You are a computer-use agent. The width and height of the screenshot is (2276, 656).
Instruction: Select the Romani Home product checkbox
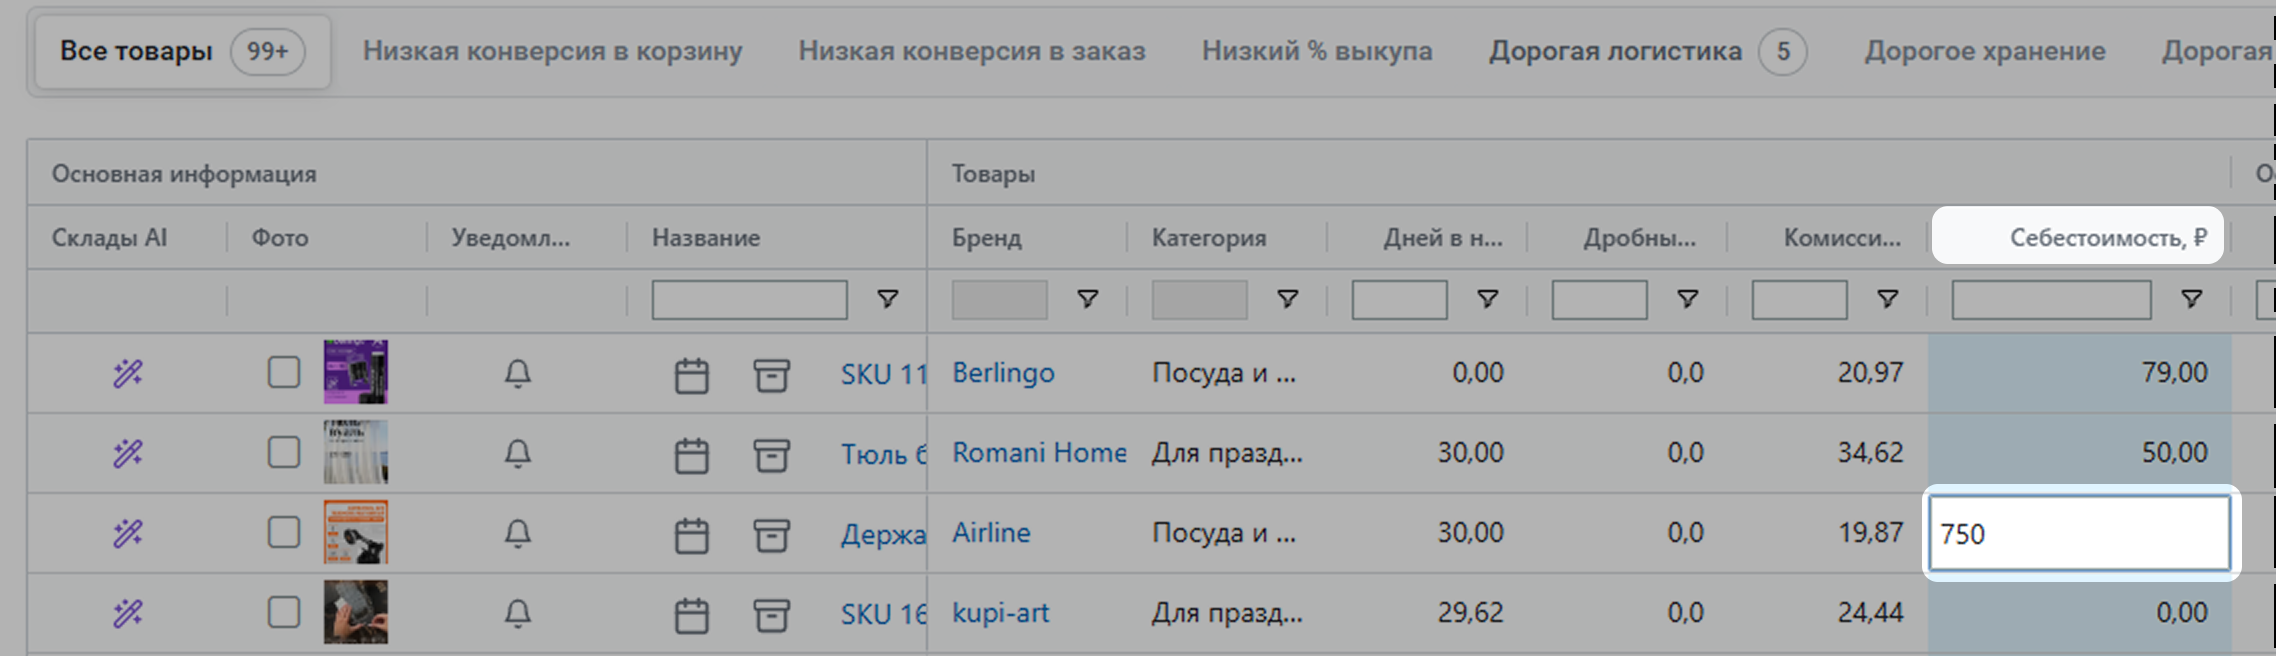(284, 452)
